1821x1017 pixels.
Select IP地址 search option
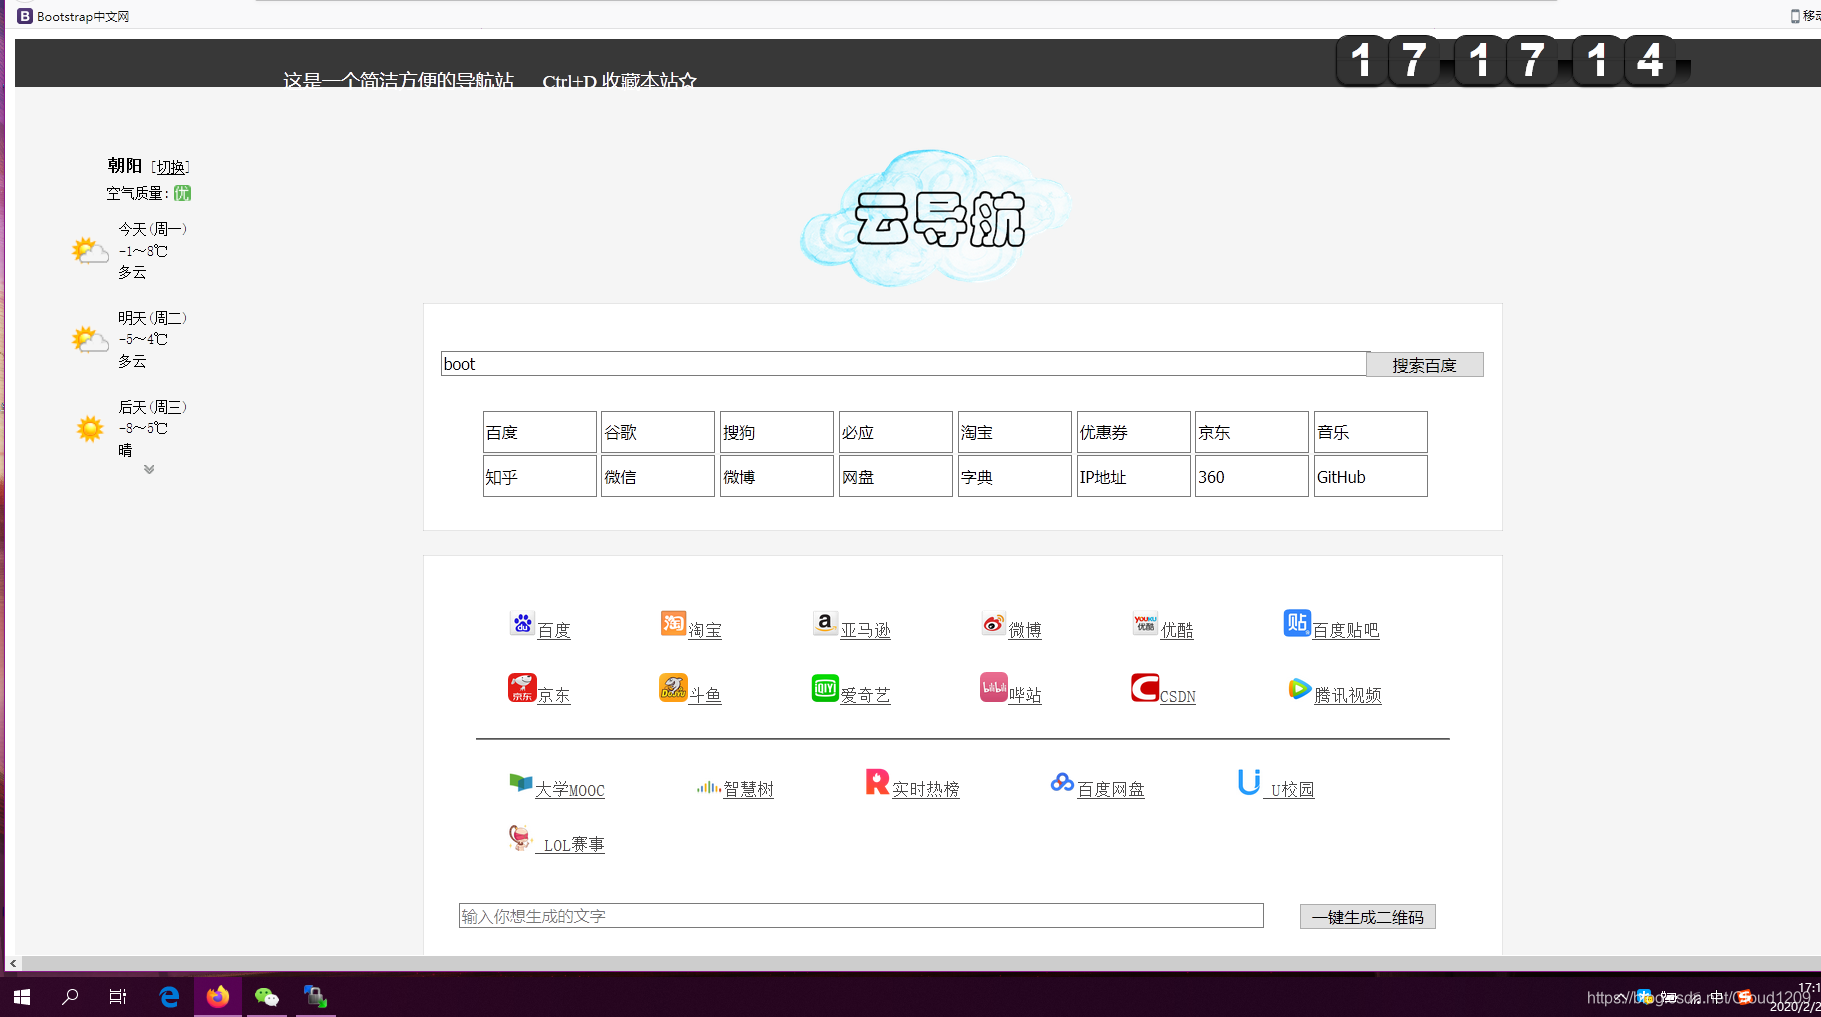pyautogui.click(x=1134, y=476)
